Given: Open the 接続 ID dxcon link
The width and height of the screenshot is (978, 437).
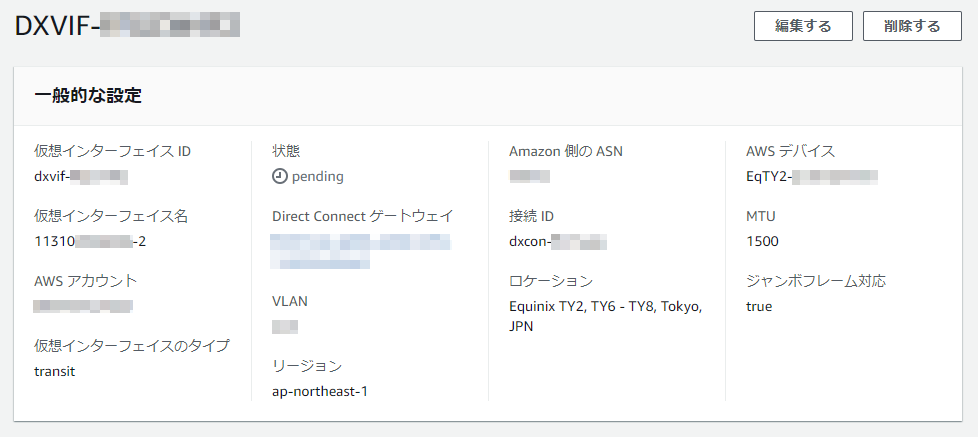Looking at the screenshot, I should [558, 241].
